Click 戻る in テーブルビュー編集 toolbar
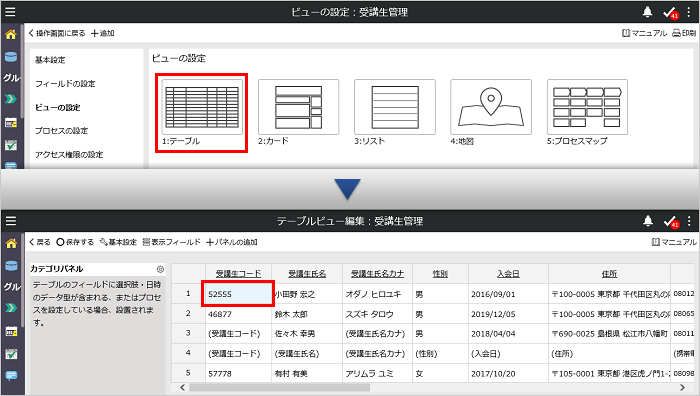Screen dimensions: 700x396 coord(40,242)
